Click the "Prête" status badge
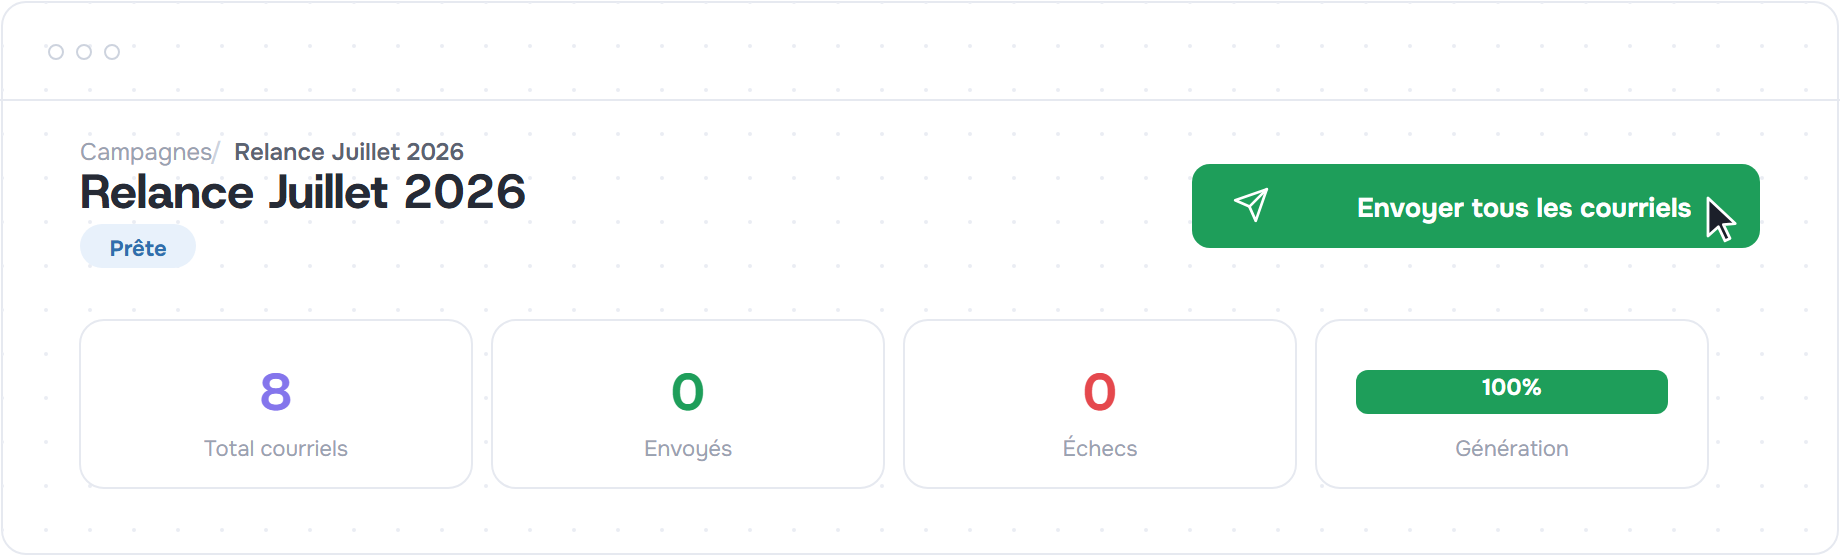This screenshot has height=556, width=1840. click(x=138, y=247)
